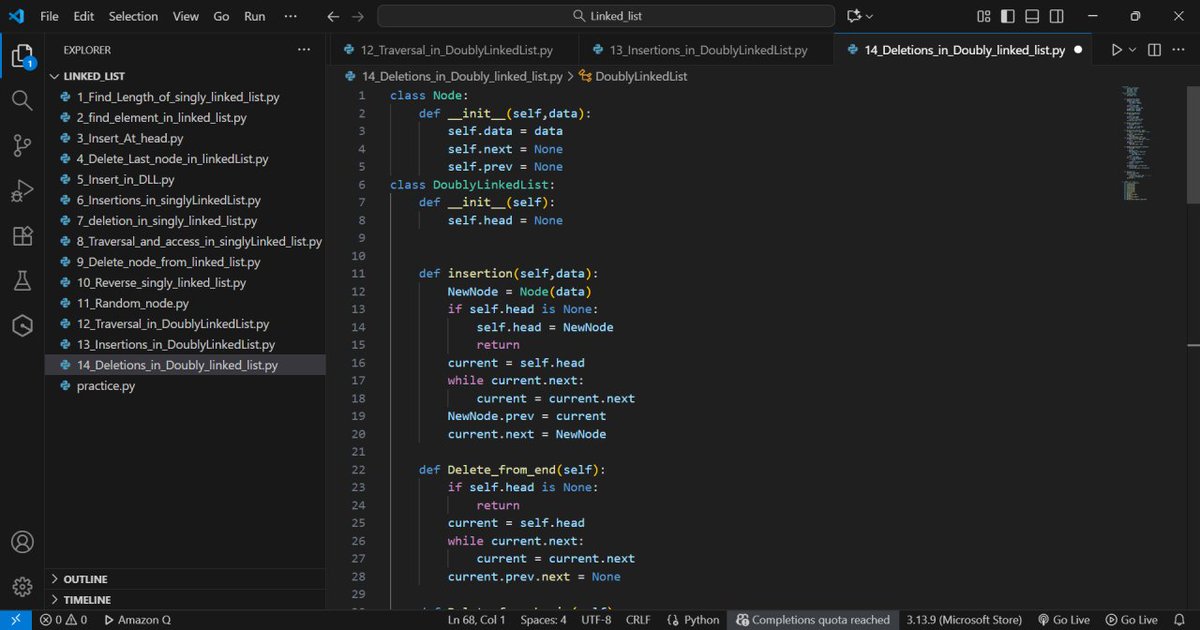The image size is (1200, 630).
Task: Start the Go Live server
Action: click(1064, 619)
